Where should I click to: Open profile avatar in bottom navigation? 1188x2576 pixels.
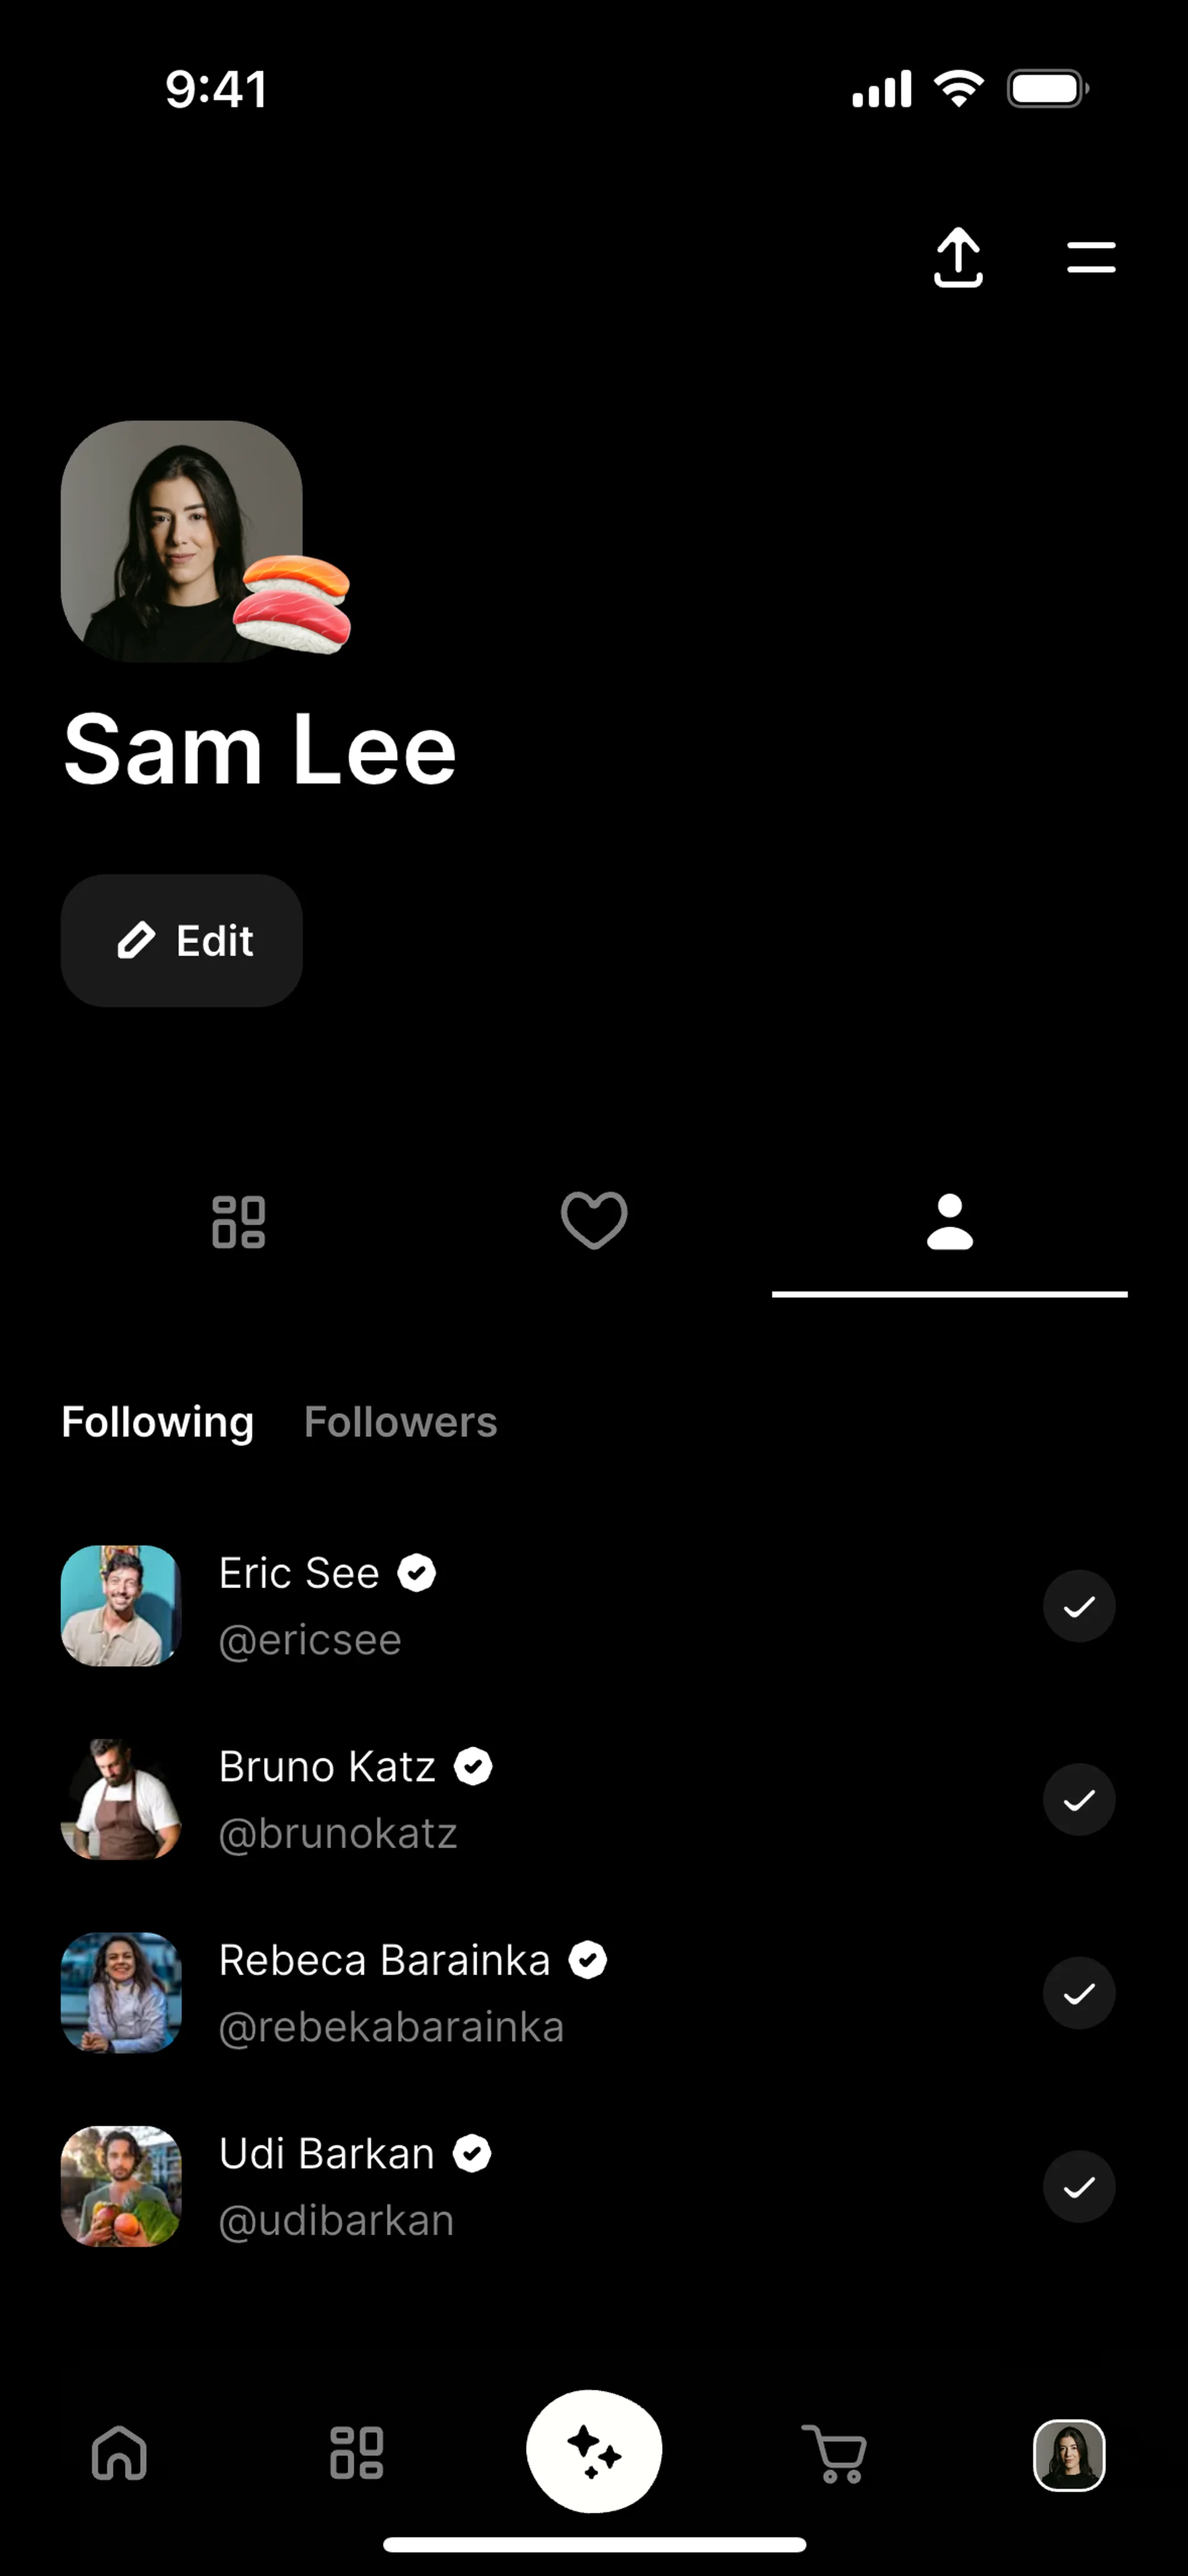(x=1069, y=2454)
